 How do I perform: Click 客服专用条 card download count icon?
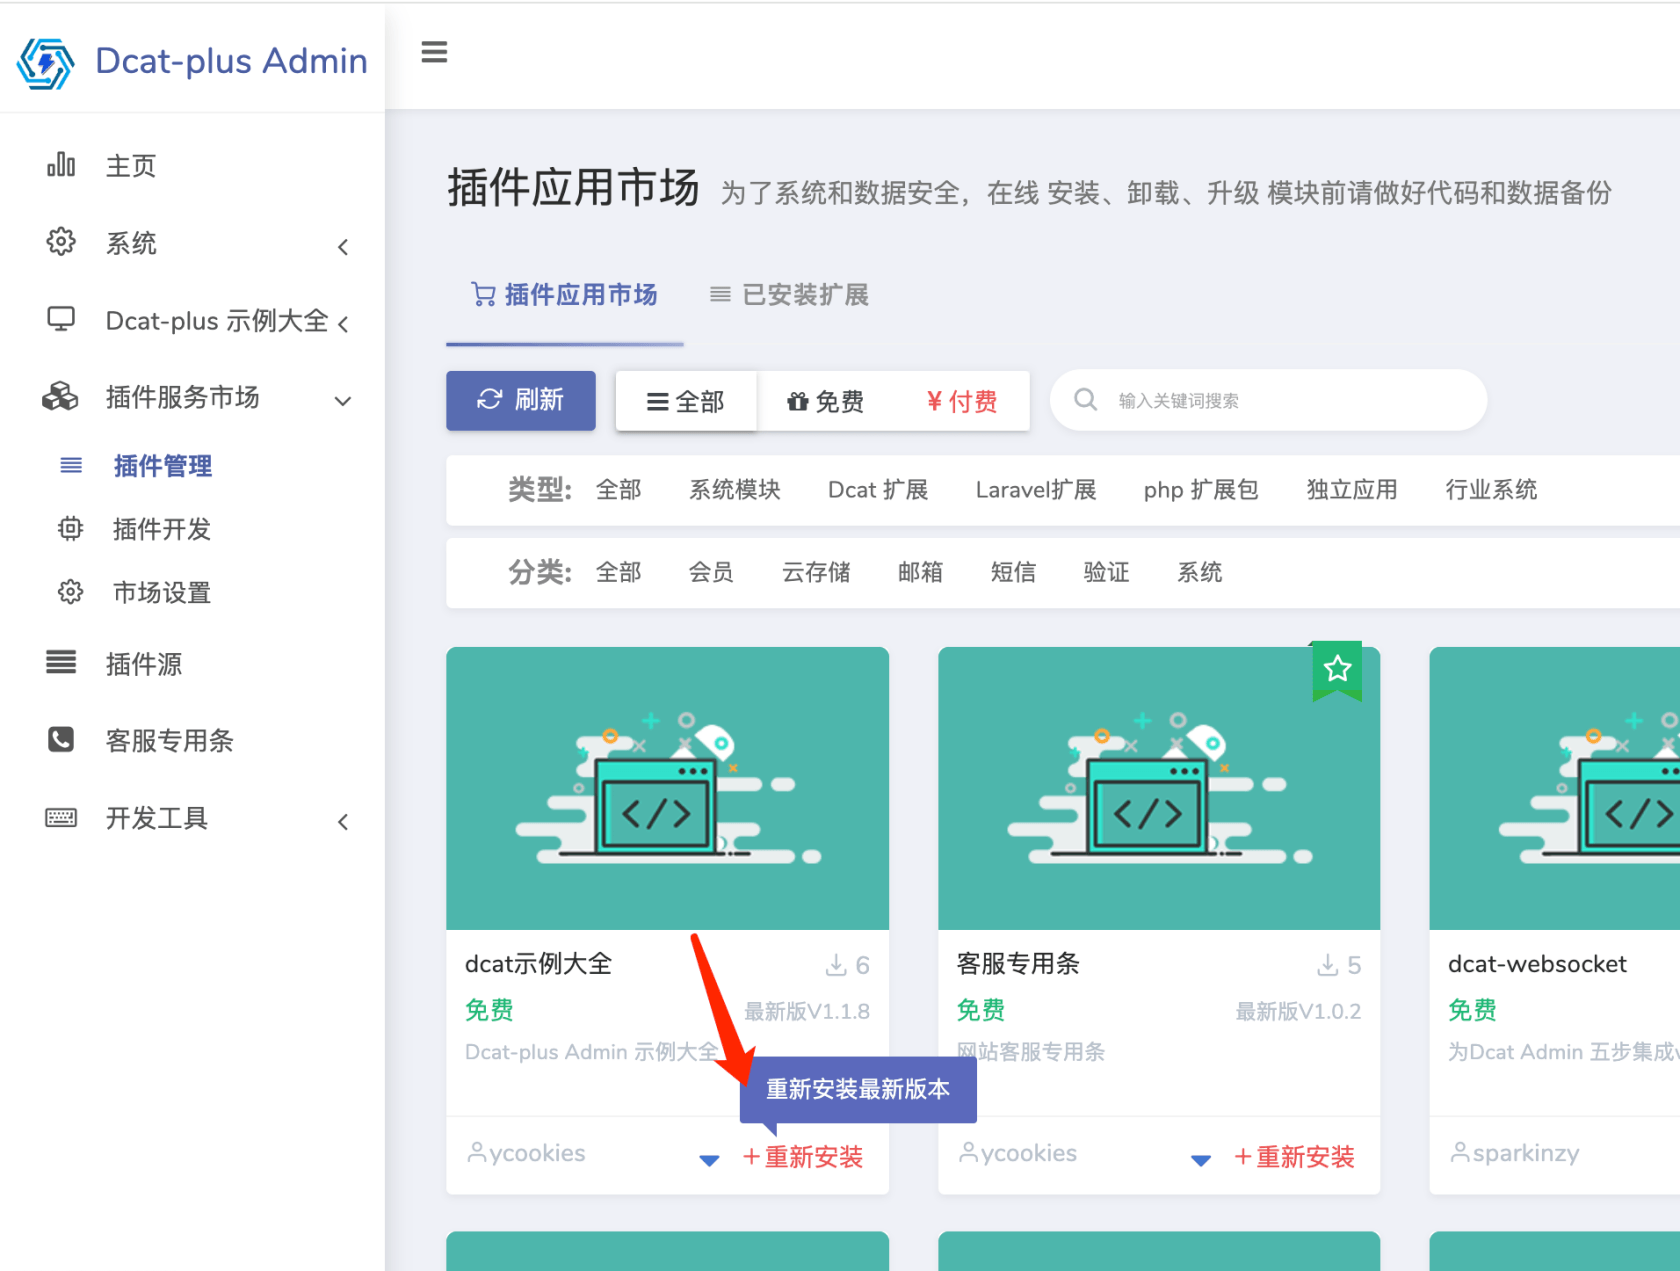click(1328, 965)
